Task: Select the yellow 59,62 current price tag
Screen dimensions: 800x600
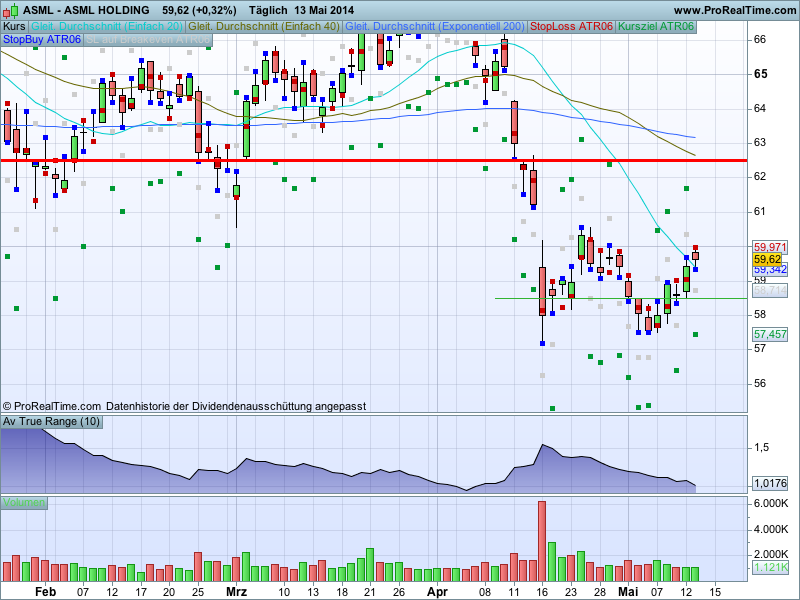Action: 767,259
